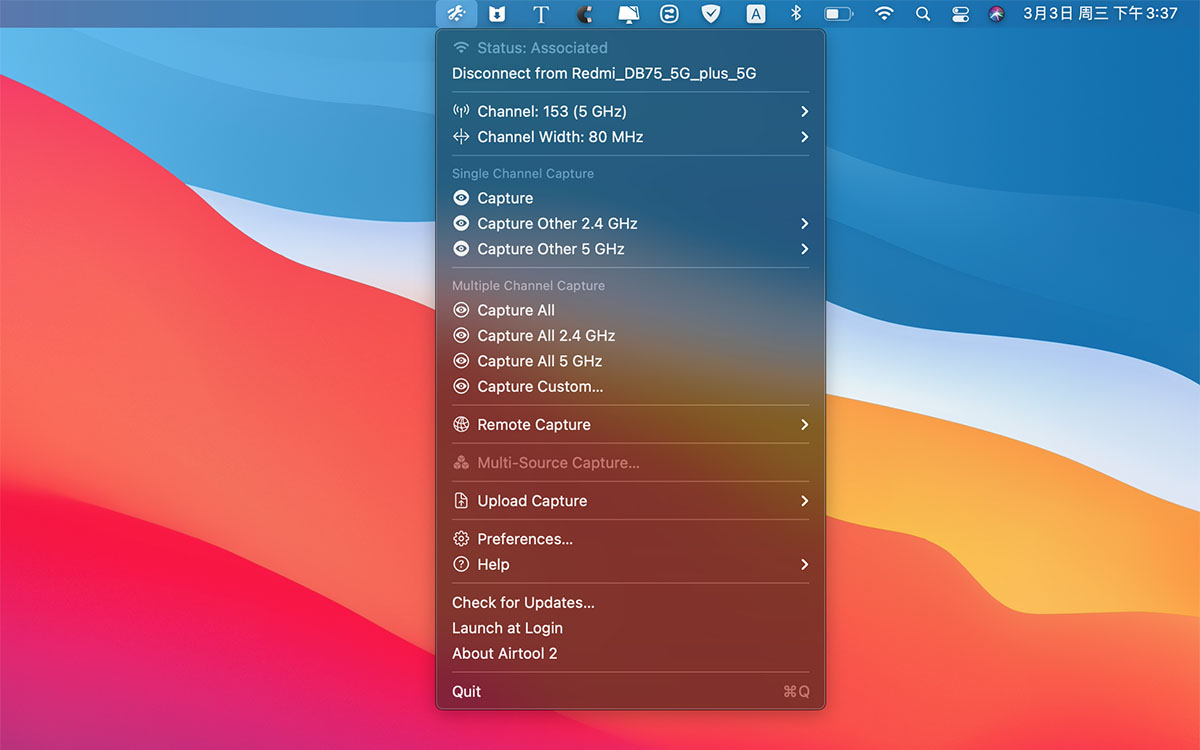1200x750 pixels.
Task: Expand the Channel 153 submenu arrow
Action: pos(805,111)
